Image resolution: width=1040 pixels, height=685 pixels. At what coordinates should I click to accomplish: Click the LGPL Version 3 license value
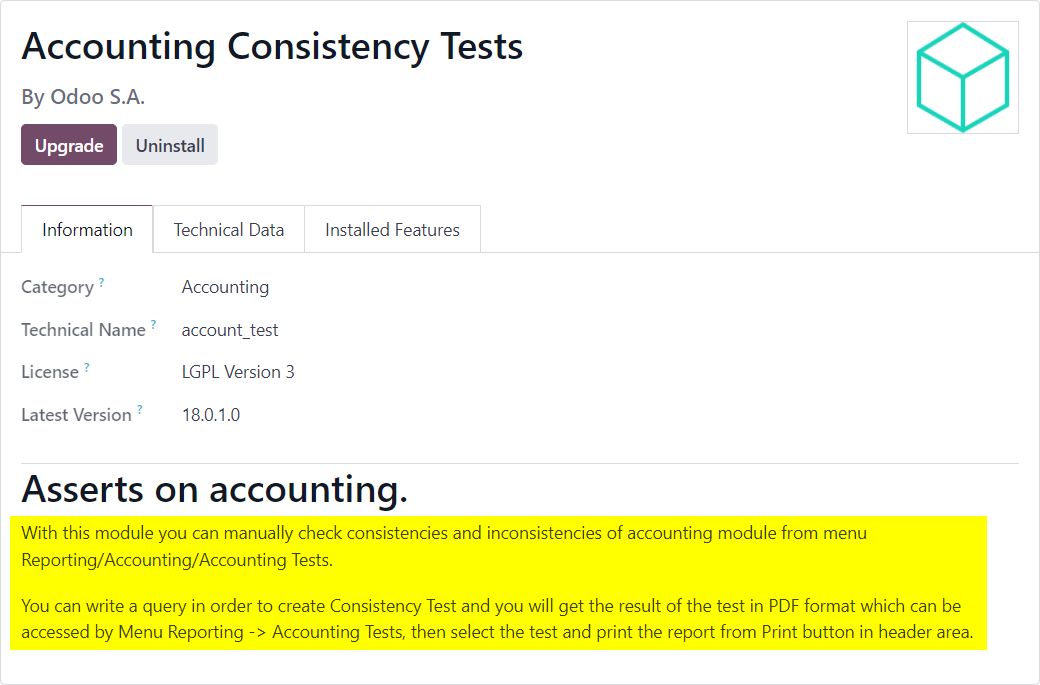coord(238,371)
